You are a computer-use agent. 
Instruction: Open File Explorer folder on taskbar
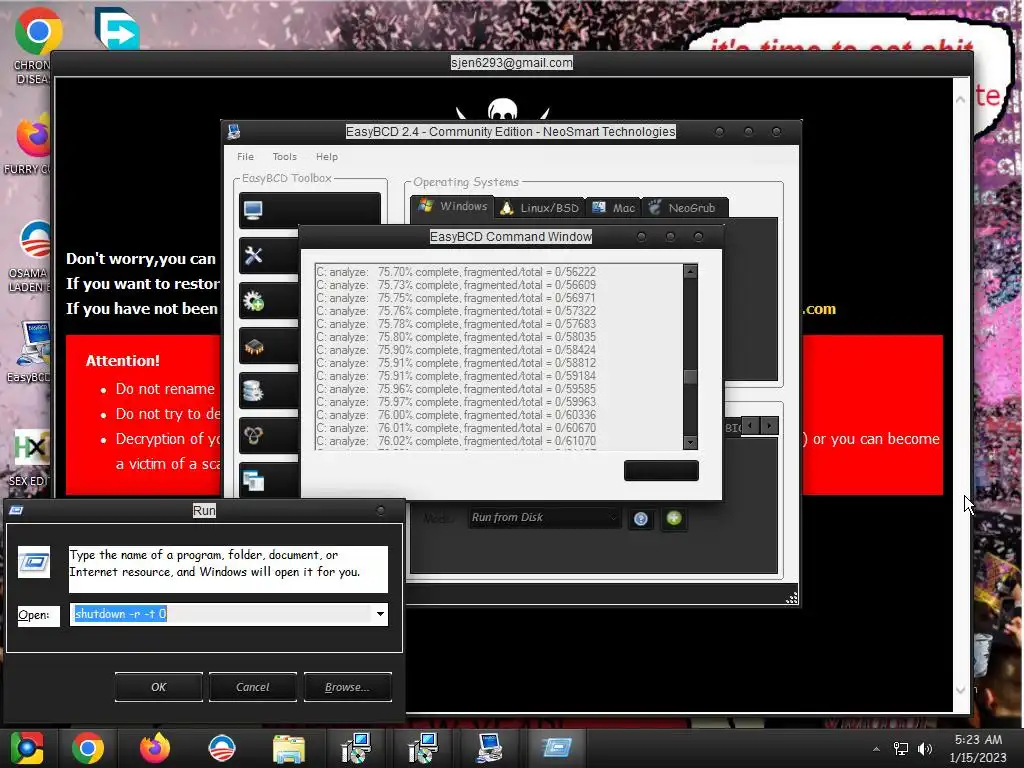point(289,748)
